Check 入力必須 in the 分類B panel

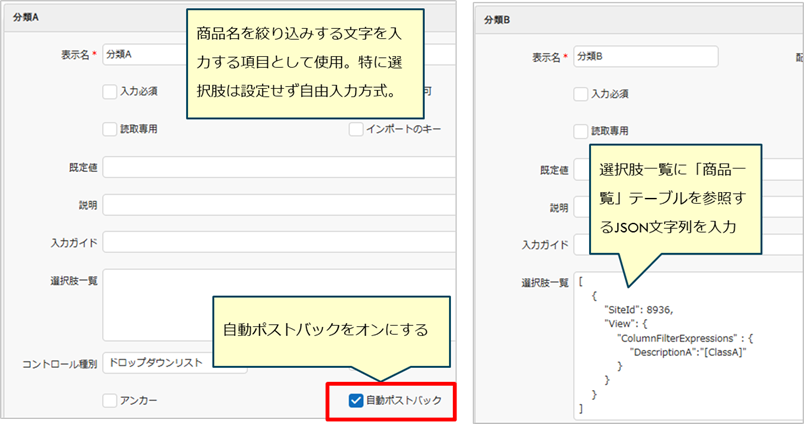coord(580,94)
